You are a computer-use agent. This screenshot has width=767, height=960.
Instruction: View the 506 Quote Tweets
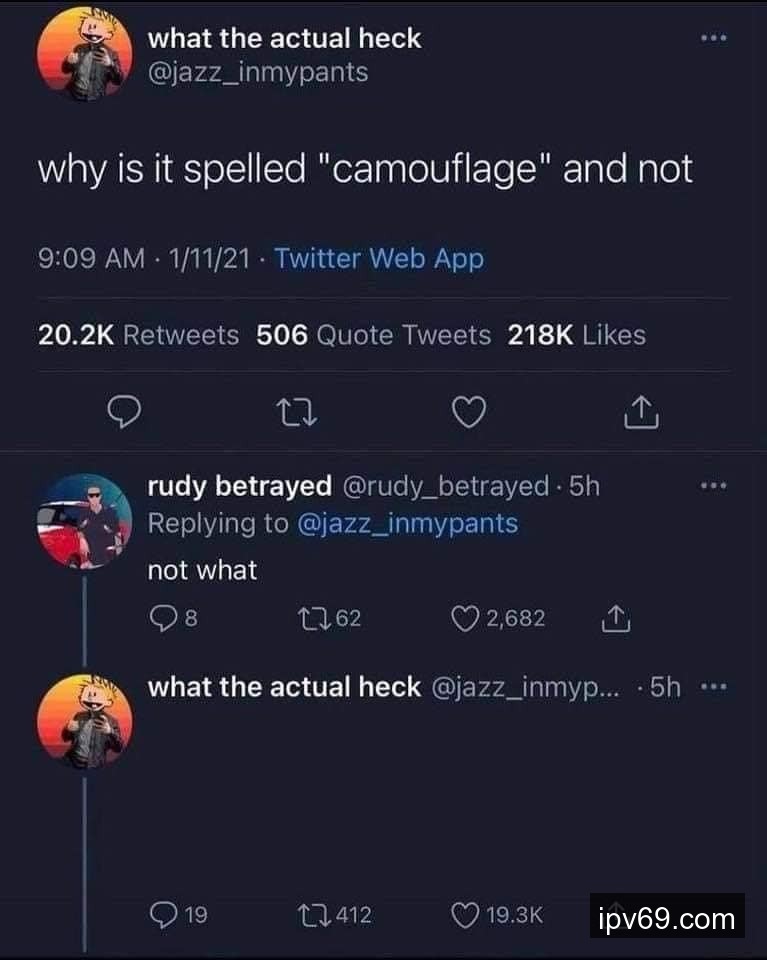click(373, 335)
